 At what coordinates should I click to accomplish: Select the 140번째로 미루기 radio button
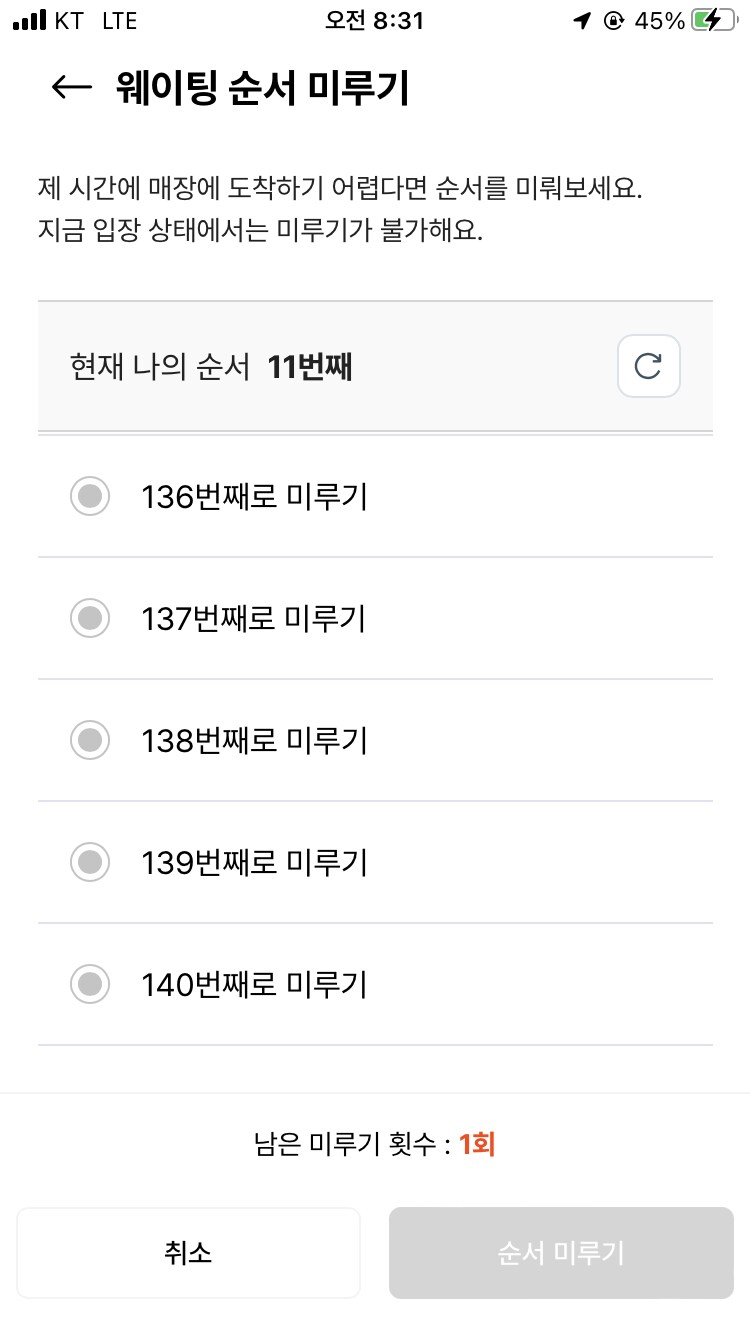(90, 984)
